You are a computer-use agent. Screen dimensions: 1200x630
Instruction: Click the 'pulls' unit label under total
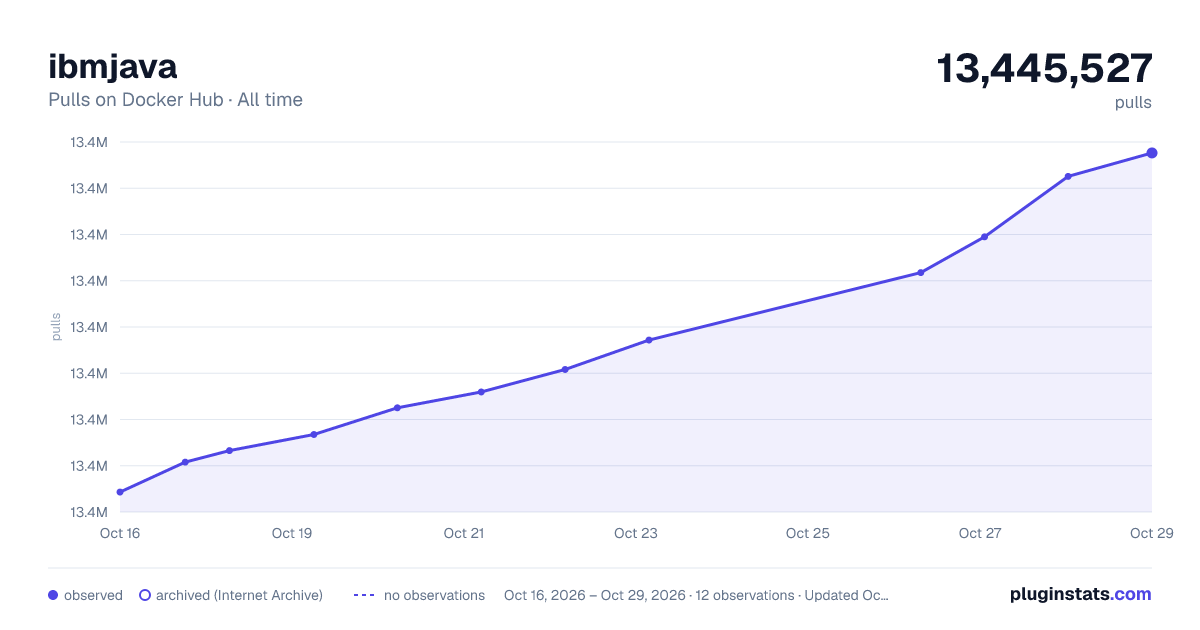click(1133, 102)
